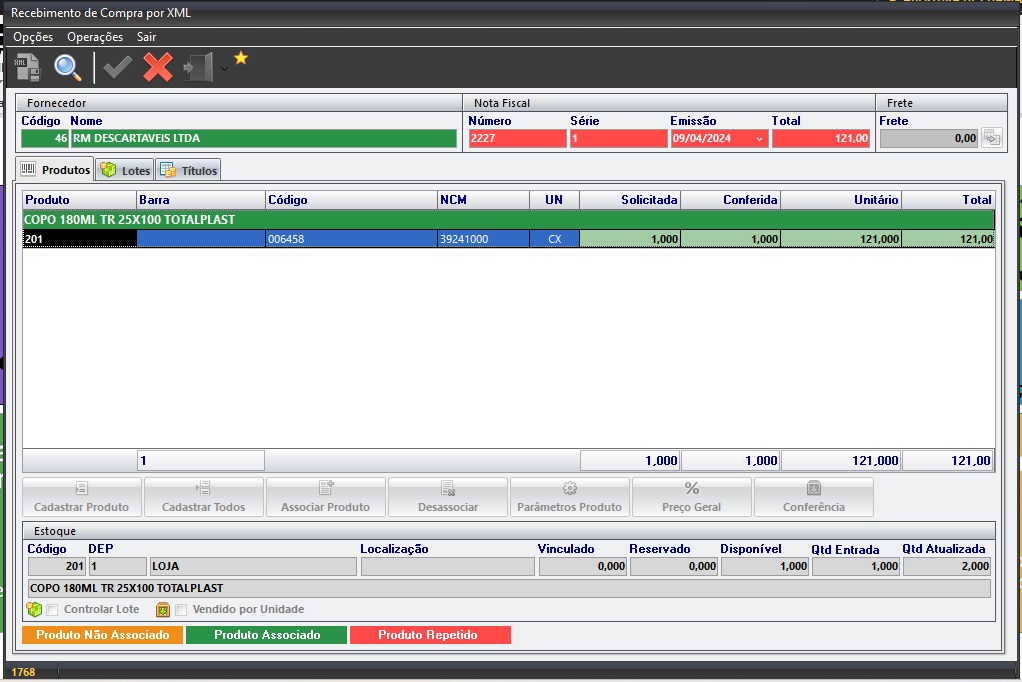1022x682 pixels.
Task: Open the magnifier search tool
Action: [68, 67]
